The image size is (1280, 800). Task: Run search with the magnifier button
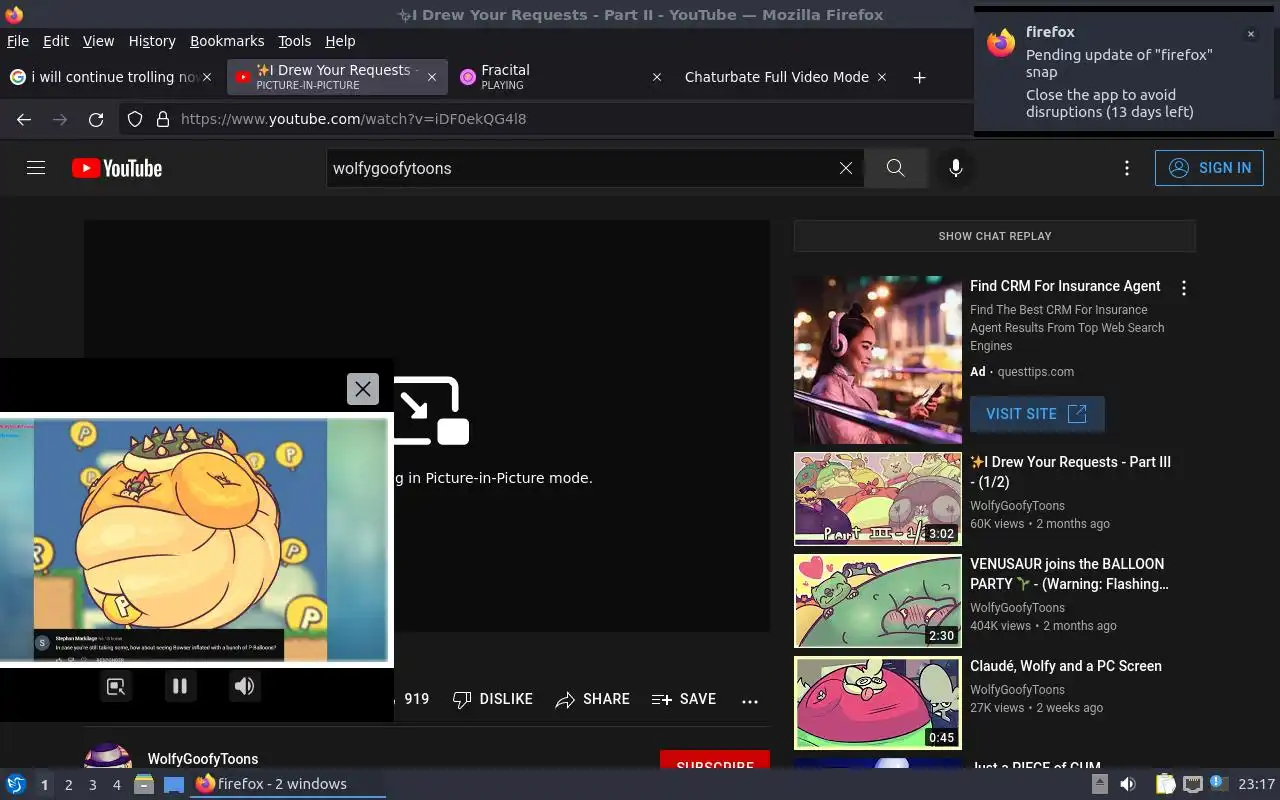[x=896, y=168]
